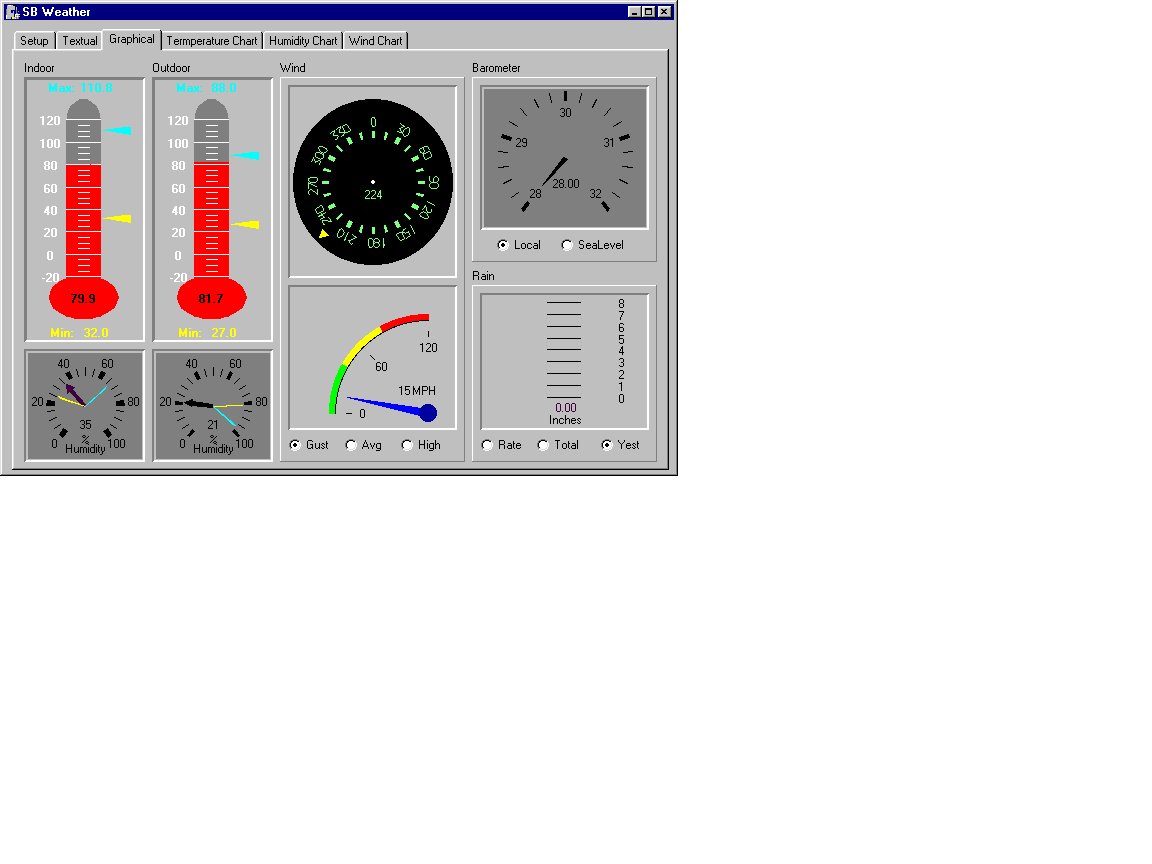Switch to the Temperature Chart tab

[x=211, y=41]
